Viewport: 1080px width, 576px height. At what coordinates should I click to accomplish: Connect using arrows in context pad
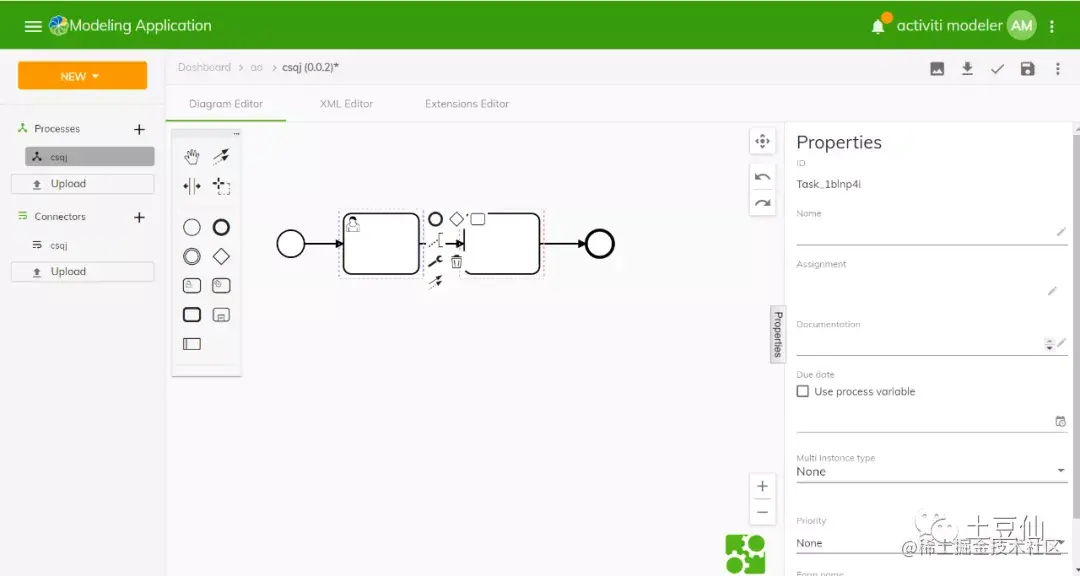(x=435, y=282)
